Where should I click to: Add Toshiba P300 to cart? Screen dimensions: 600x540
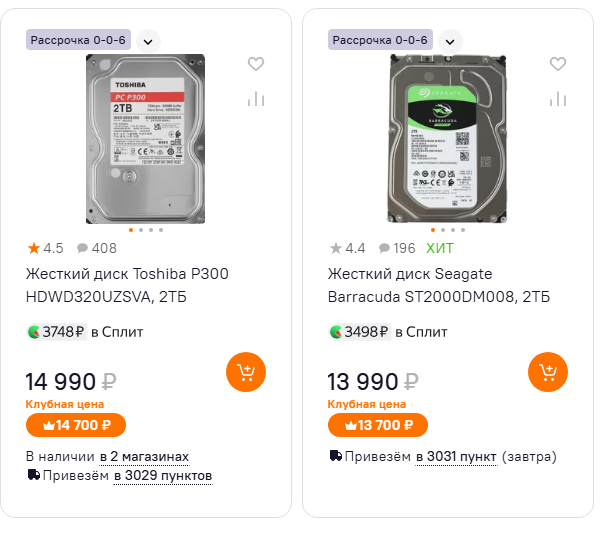[x=245, y=373]
